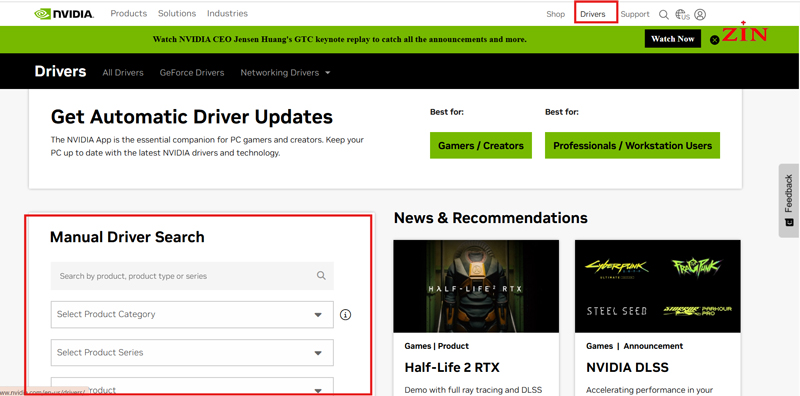Expand the Select Product Series dropdown

192,352
